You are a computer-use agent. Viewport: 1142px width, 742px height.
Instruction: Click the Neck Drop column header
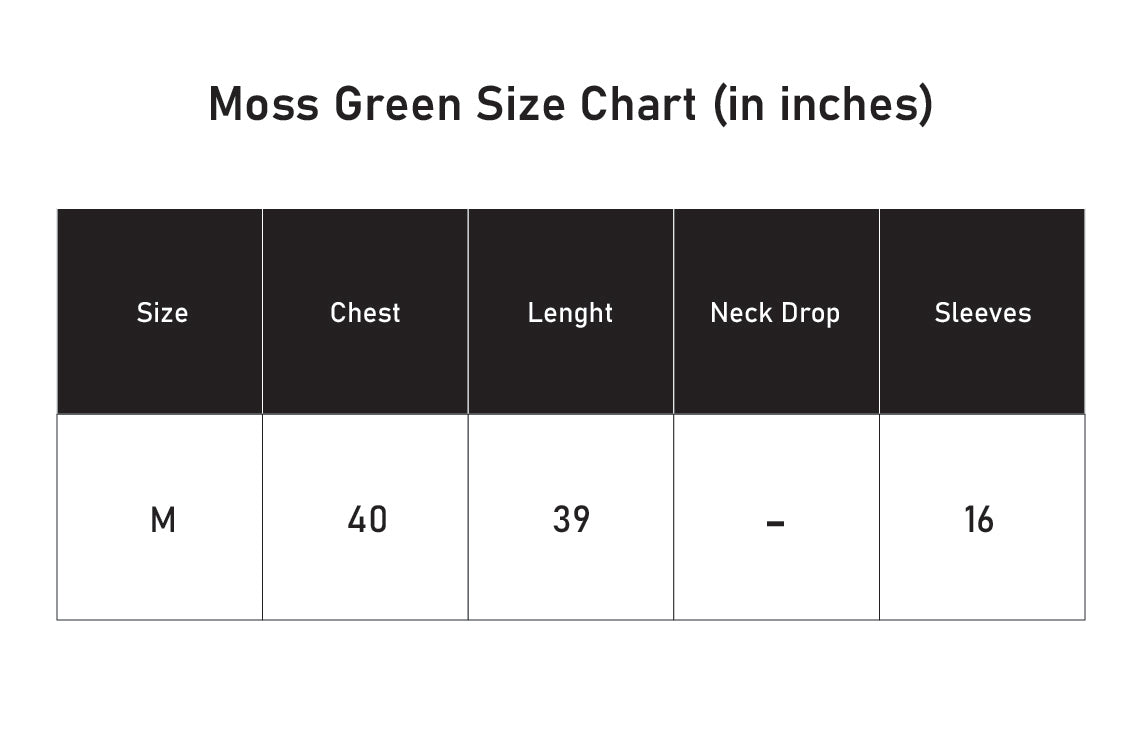point(775,313)
